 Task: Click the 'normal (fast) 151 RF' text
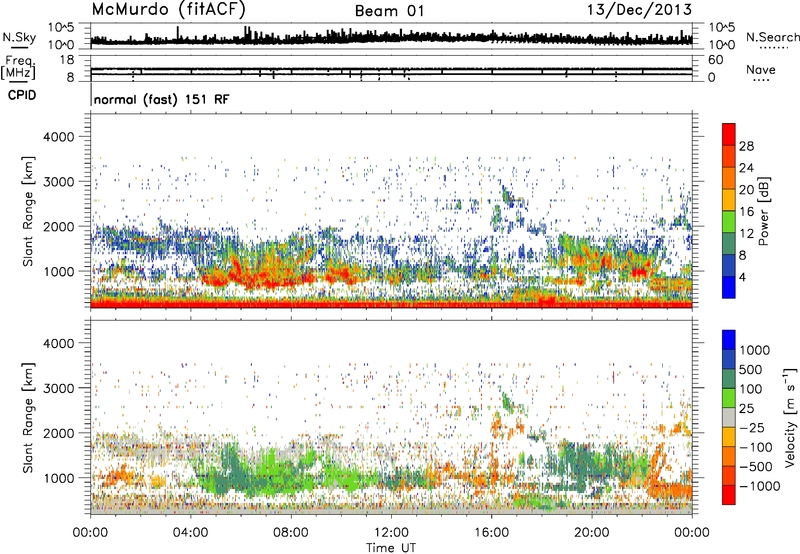click(x=161, y=99)
